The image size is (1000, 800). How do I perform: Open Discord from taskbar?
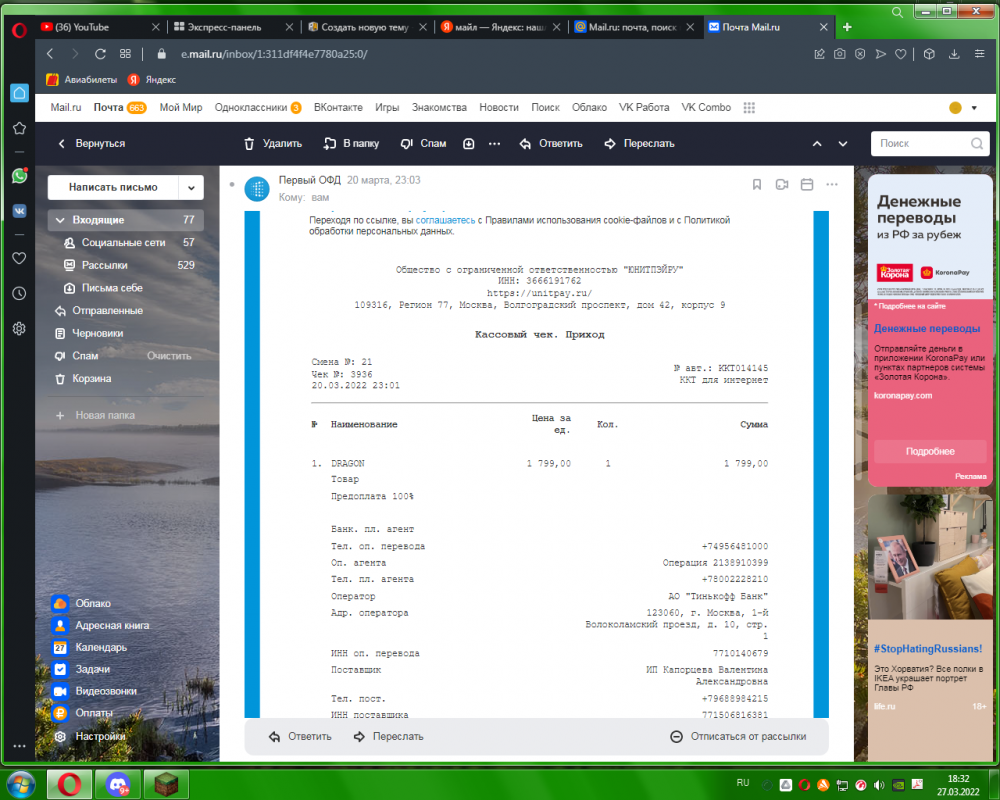pos(118,784)
